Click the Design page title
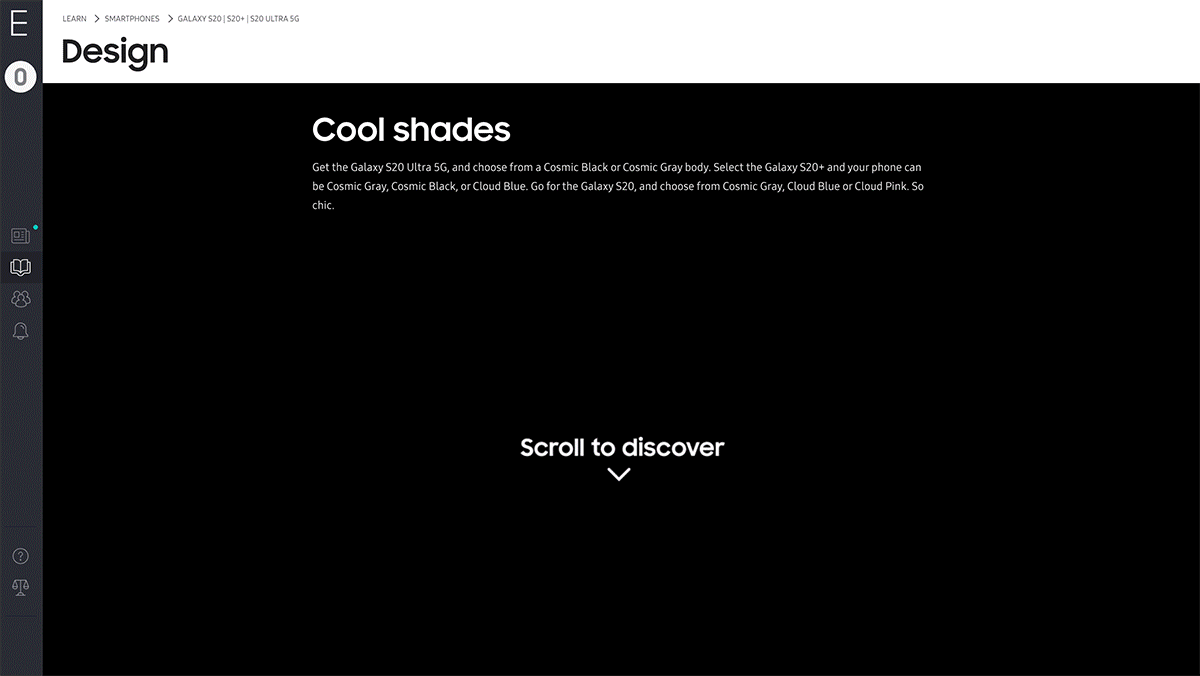Screen dimensions: 1200x676 point(115,51)
